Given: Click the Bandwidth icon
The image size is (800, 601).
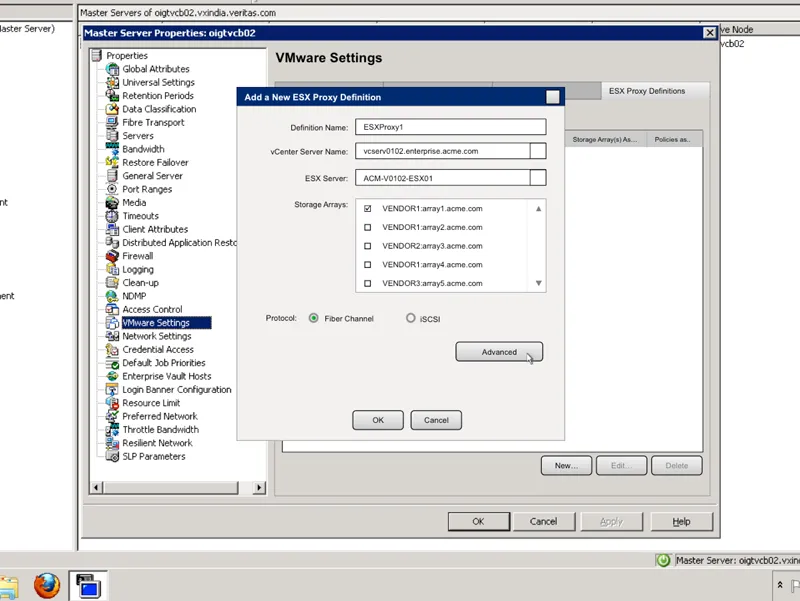Looking at the screenshot, I should point(112,148).
